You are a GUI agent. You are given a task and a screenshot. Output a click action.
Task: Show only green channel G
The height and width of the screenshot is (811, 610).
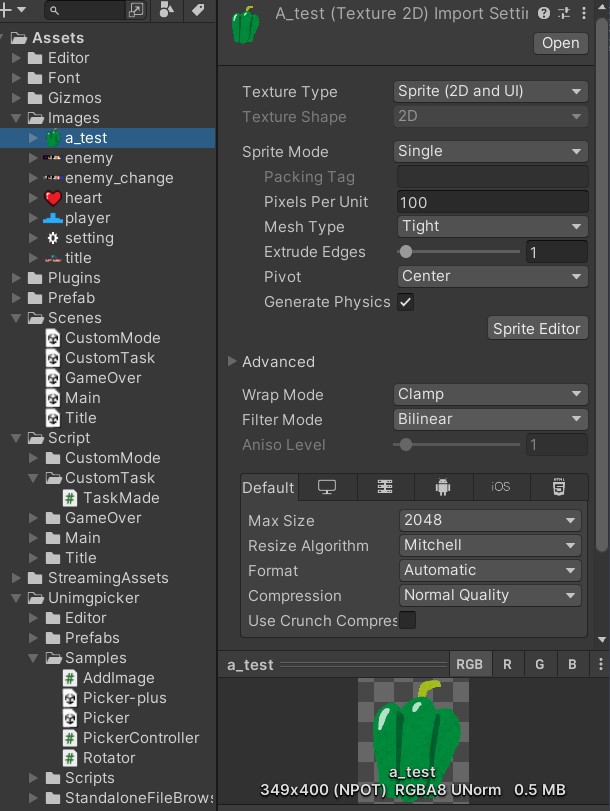(x=540, y=665)
